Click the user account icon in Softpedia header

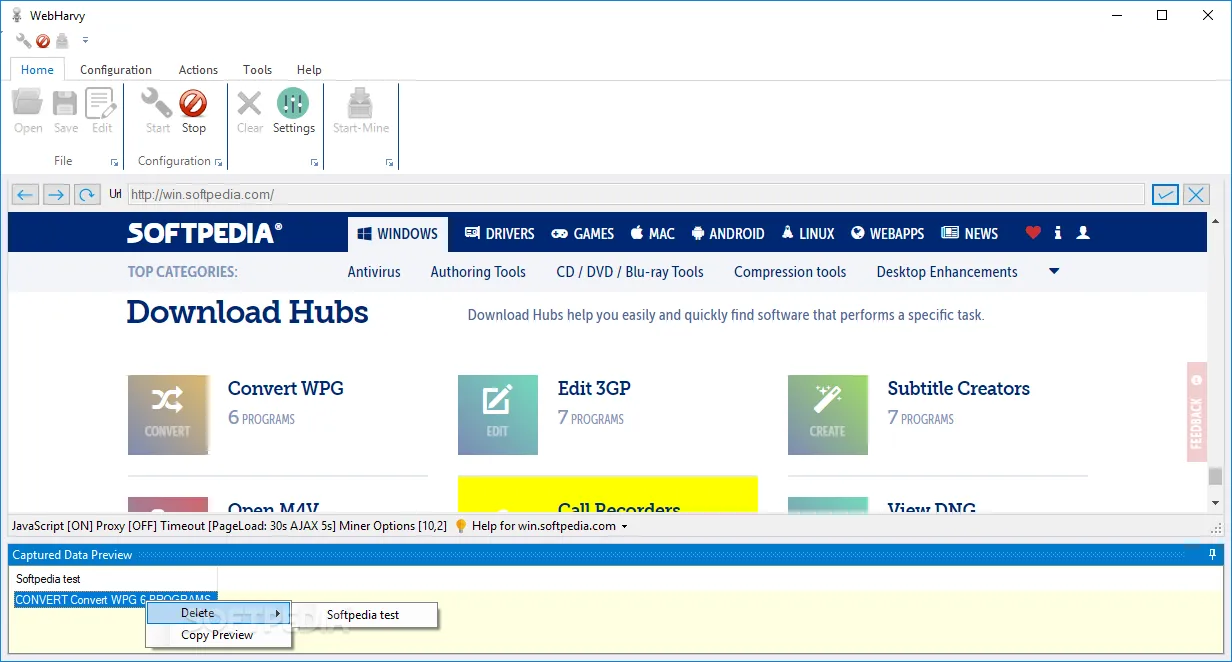[x=1082, y=233]
